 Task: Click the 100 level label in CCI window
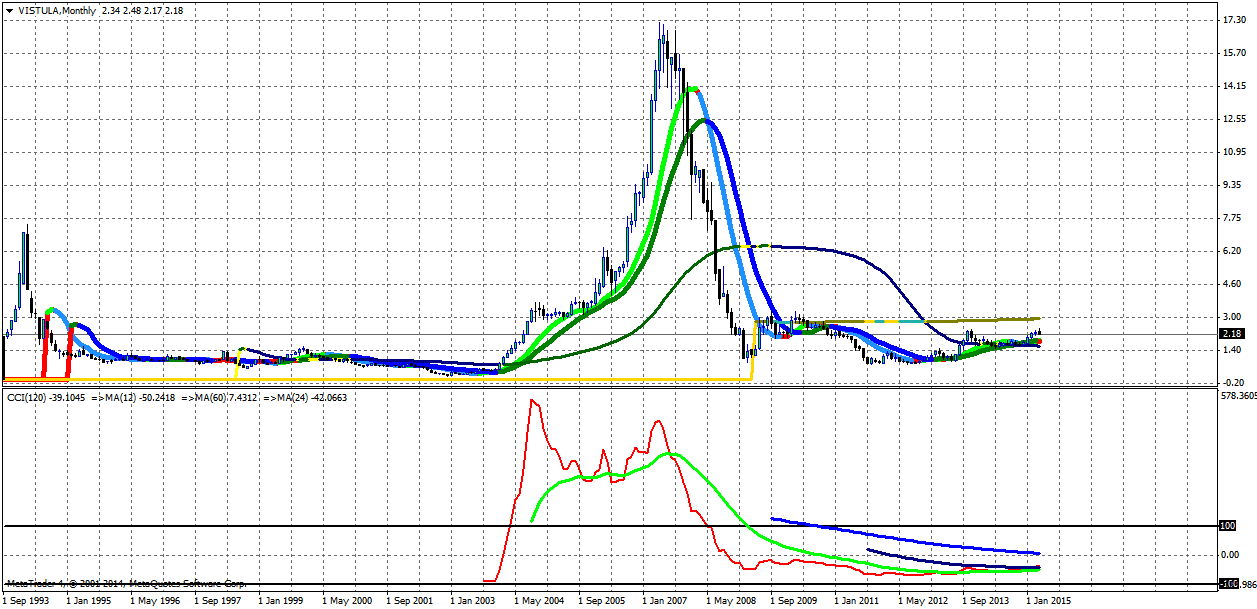click(1230, 526)
